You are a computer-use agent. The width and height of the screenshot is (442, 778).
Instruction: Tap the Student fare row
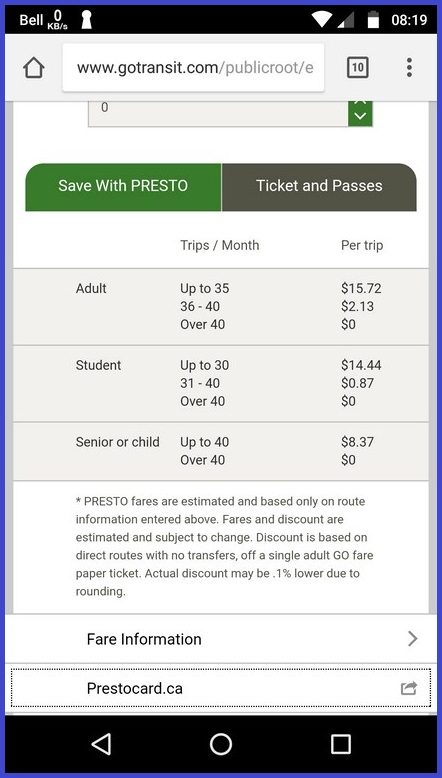(x=221, y=384)
